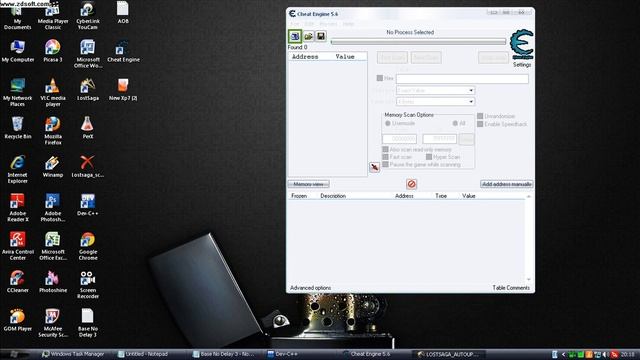The height and width of the screenshot is (360, 640).
Task: Open Base No Delay 3 file on desktop
Action: 88,322
